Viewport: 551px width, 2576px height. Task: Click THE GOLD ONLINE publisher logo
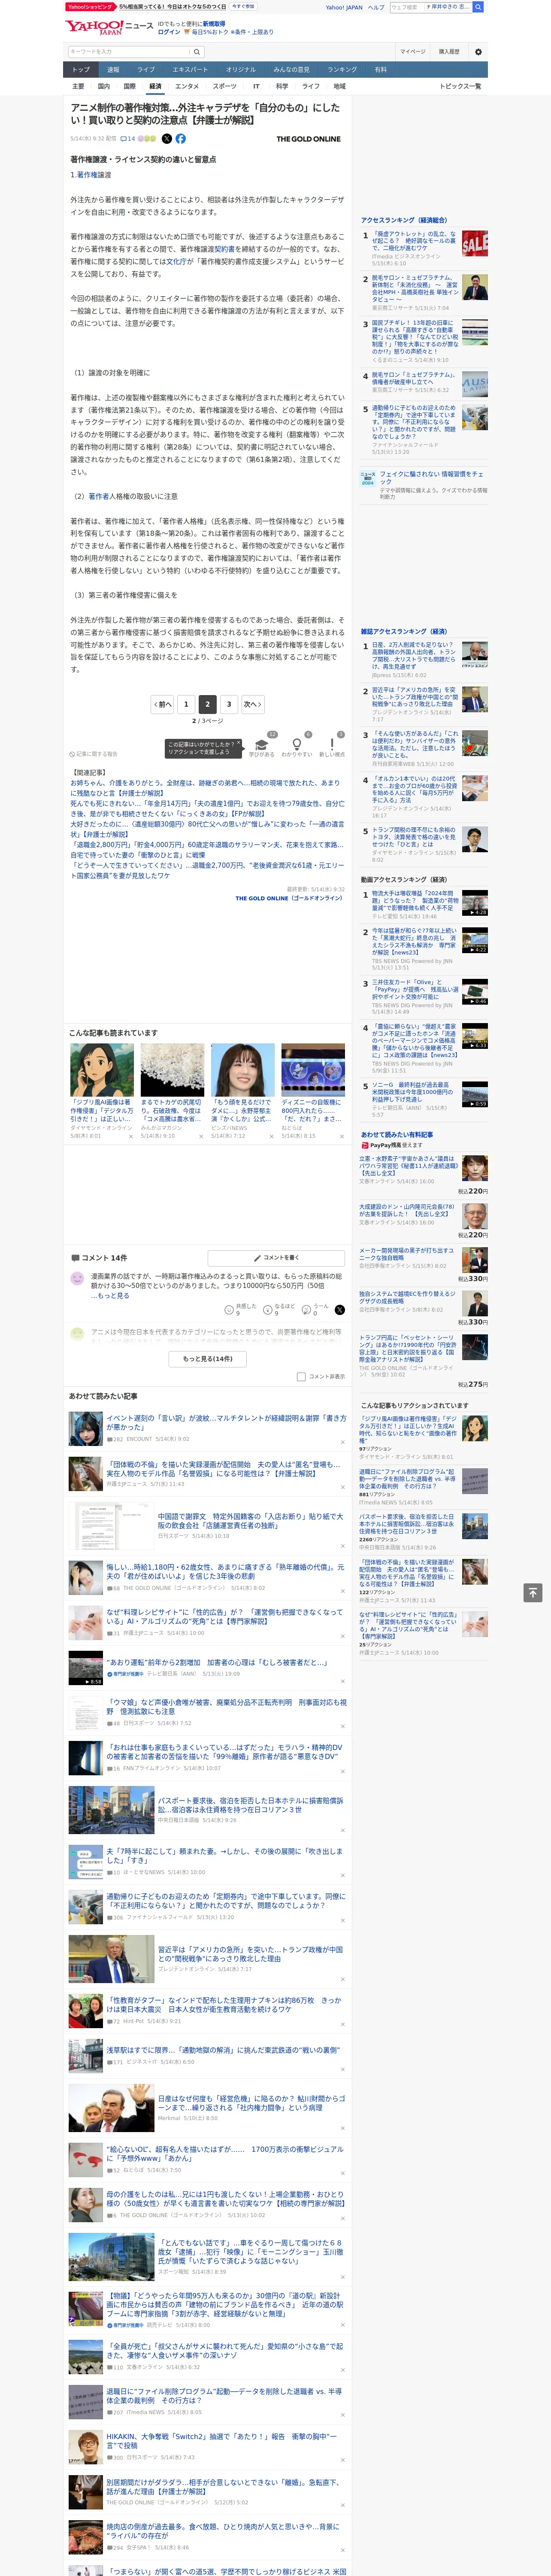(x=308, y=139)
